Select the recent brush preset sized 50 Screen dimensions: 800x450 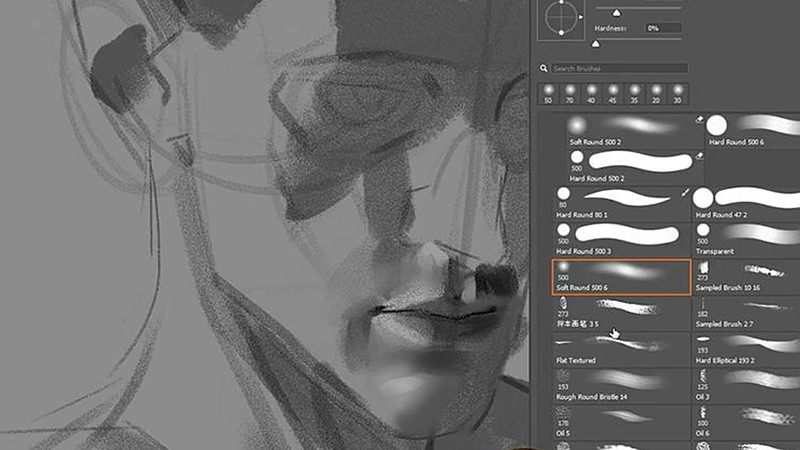click(548, 91)
